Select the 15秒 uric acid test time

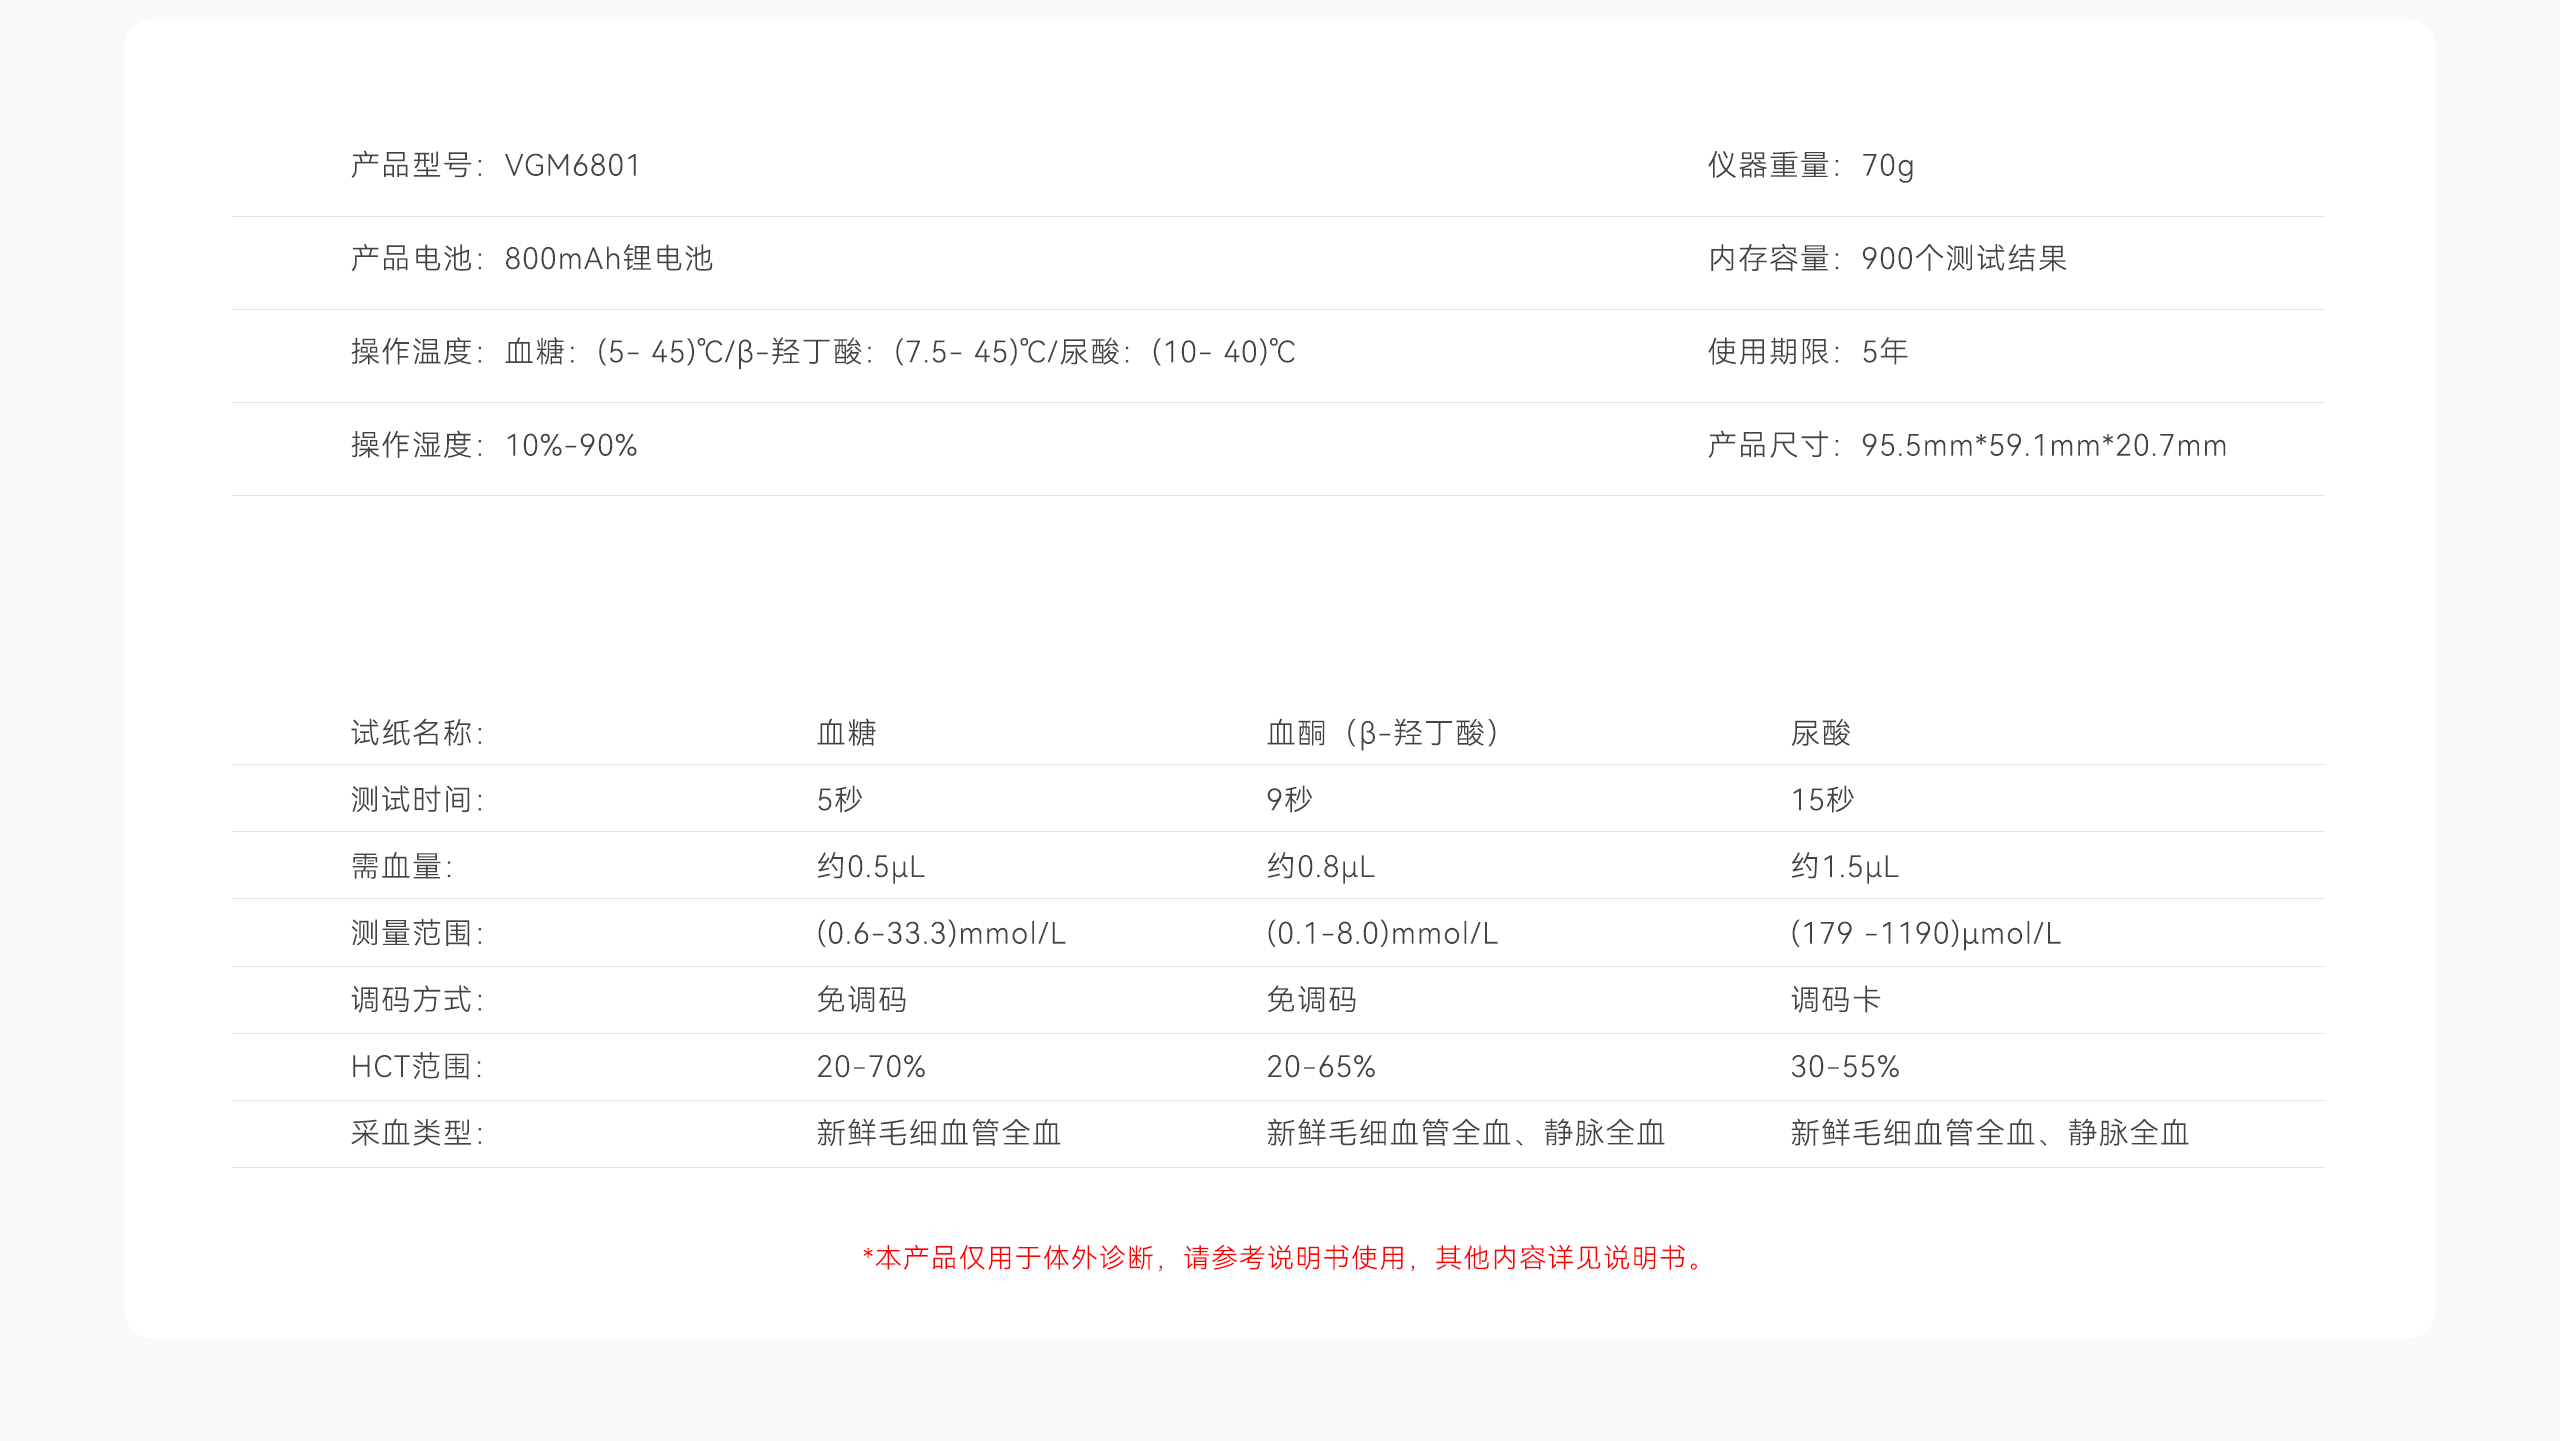point(1822,799)
